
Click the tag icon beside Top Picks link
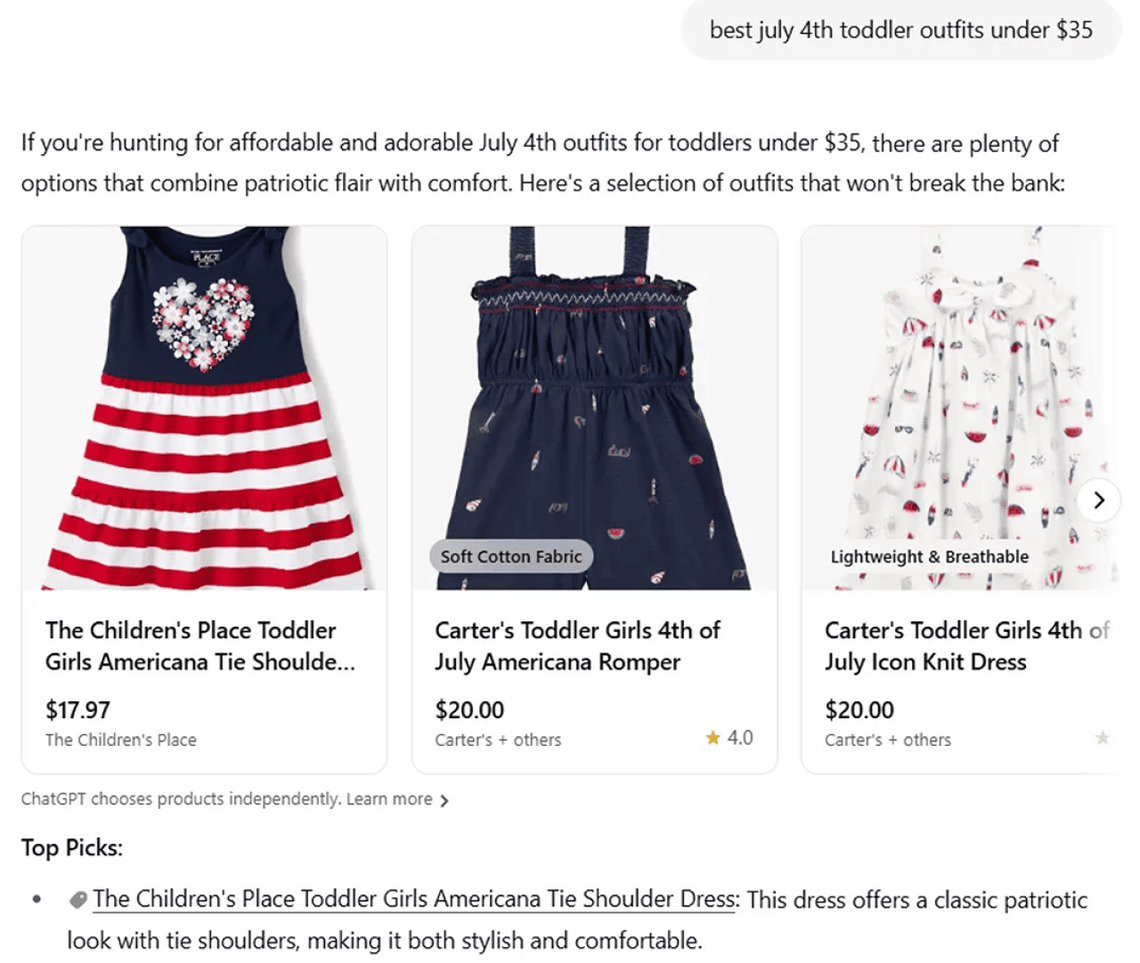[x=77, y=900]
